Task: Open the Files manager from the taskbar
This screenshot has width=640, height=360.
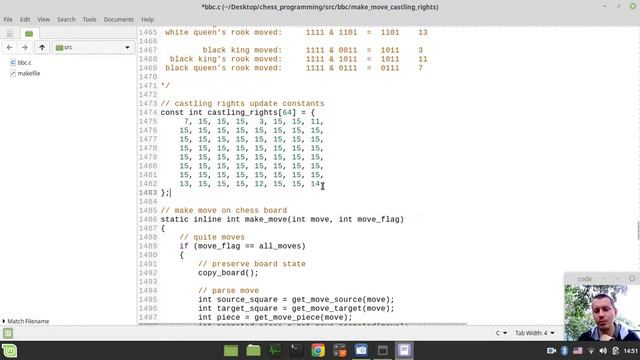Action: (253, 351)
